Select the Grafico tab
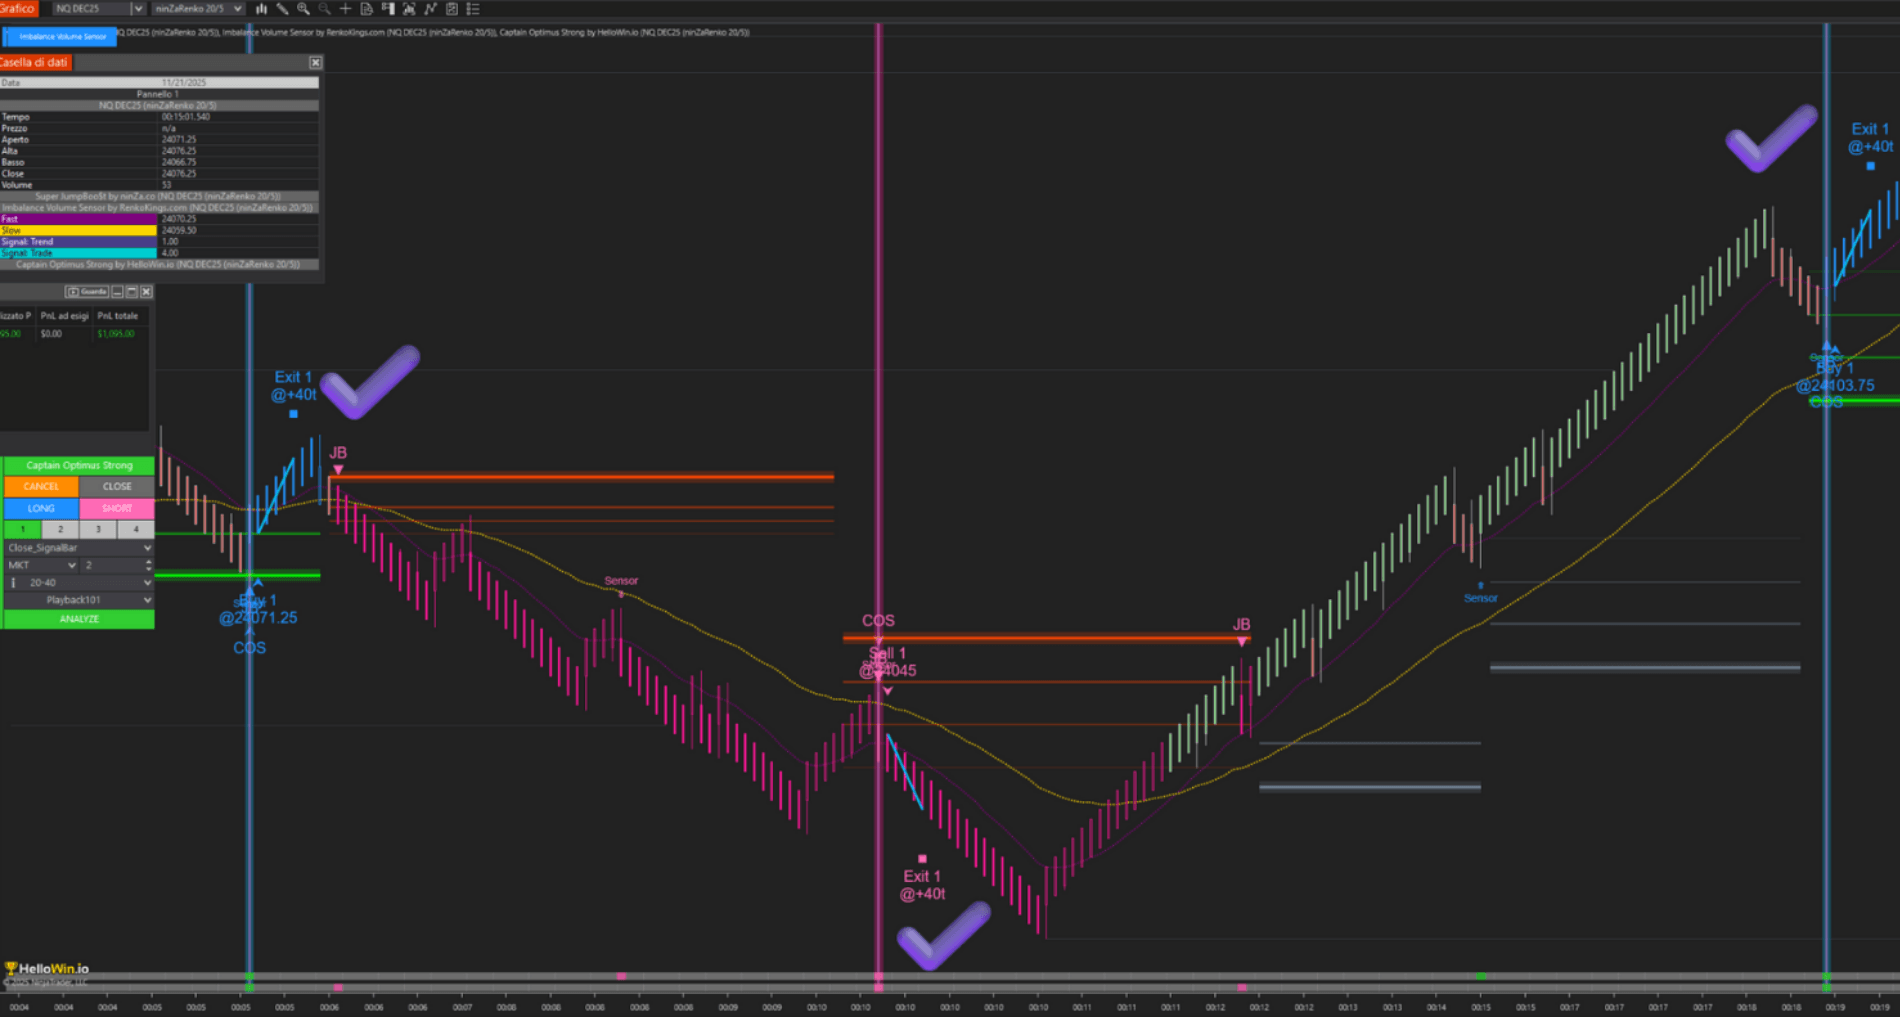Viewport: 1900px width, 1017px height. (x=18, y=8)
